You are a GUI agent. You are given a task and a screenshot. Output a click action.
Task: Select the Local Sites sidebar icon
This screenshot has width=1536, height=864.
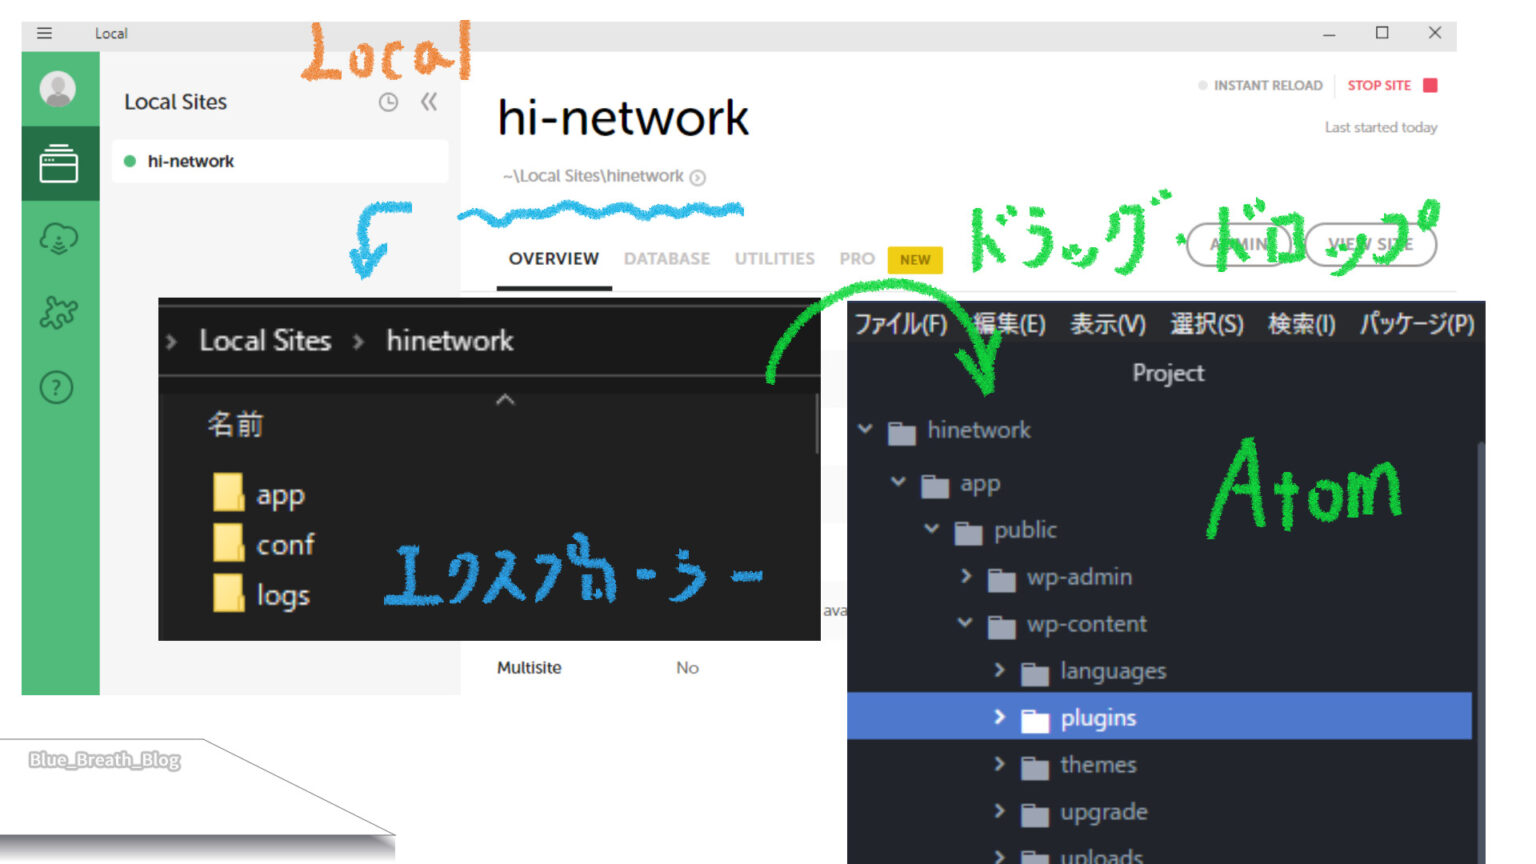59,163
